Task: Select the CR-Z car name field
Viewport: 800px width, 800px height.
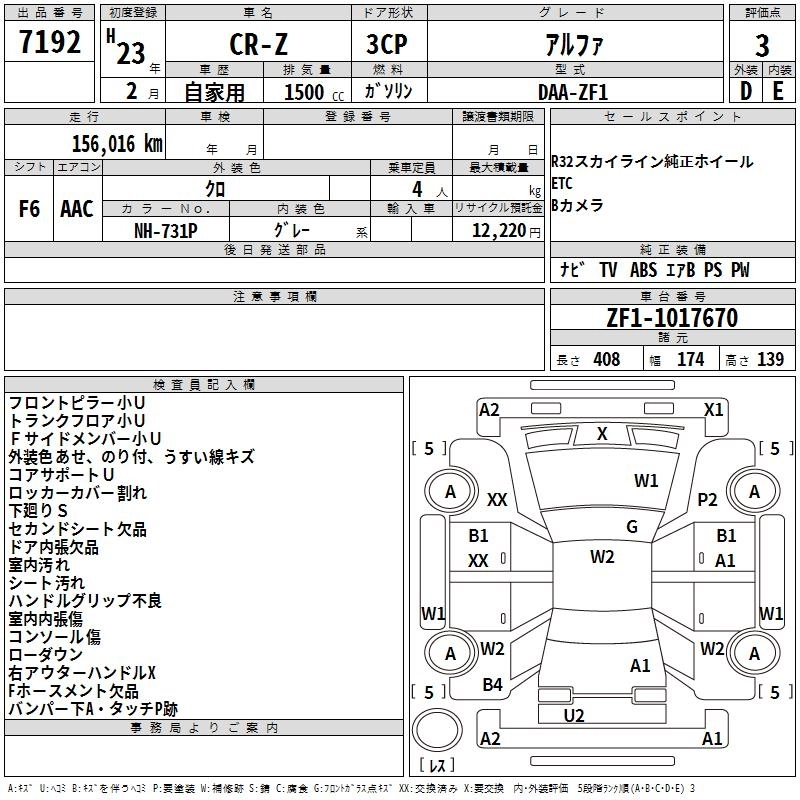Action: 257,45
